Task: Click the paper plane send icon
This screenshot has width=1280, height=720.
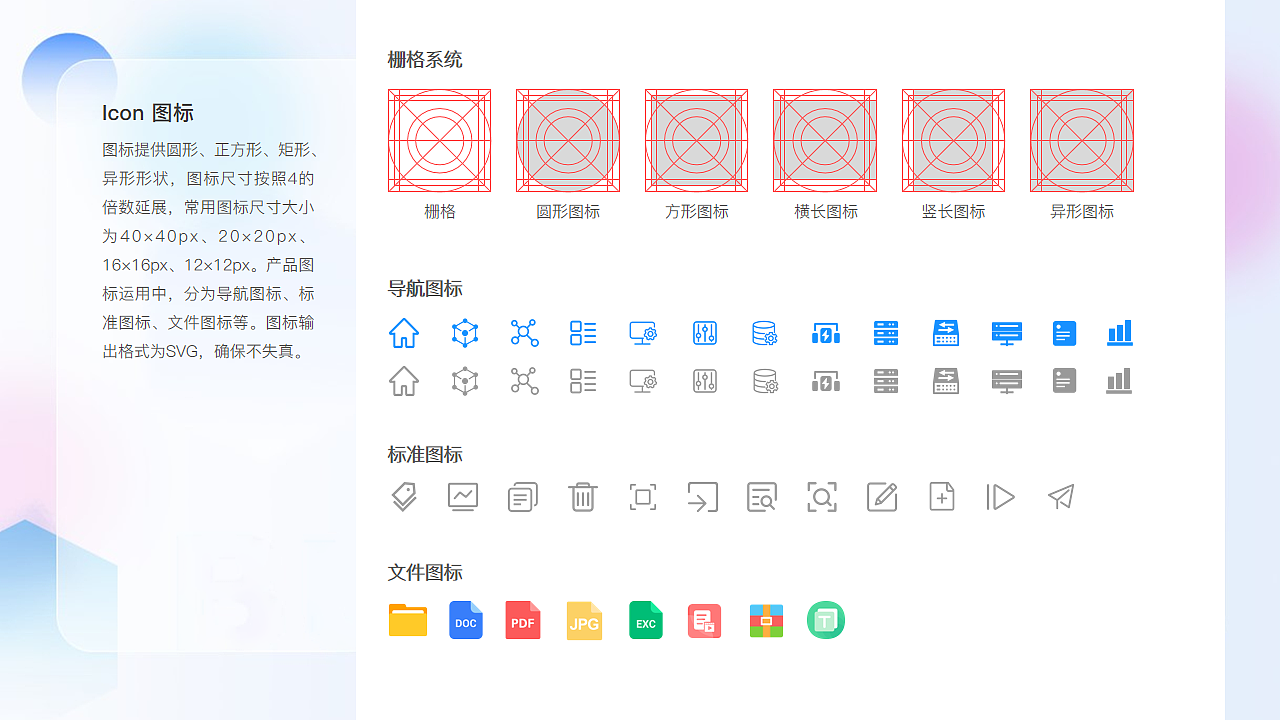Action: (x=1061, y=497)
